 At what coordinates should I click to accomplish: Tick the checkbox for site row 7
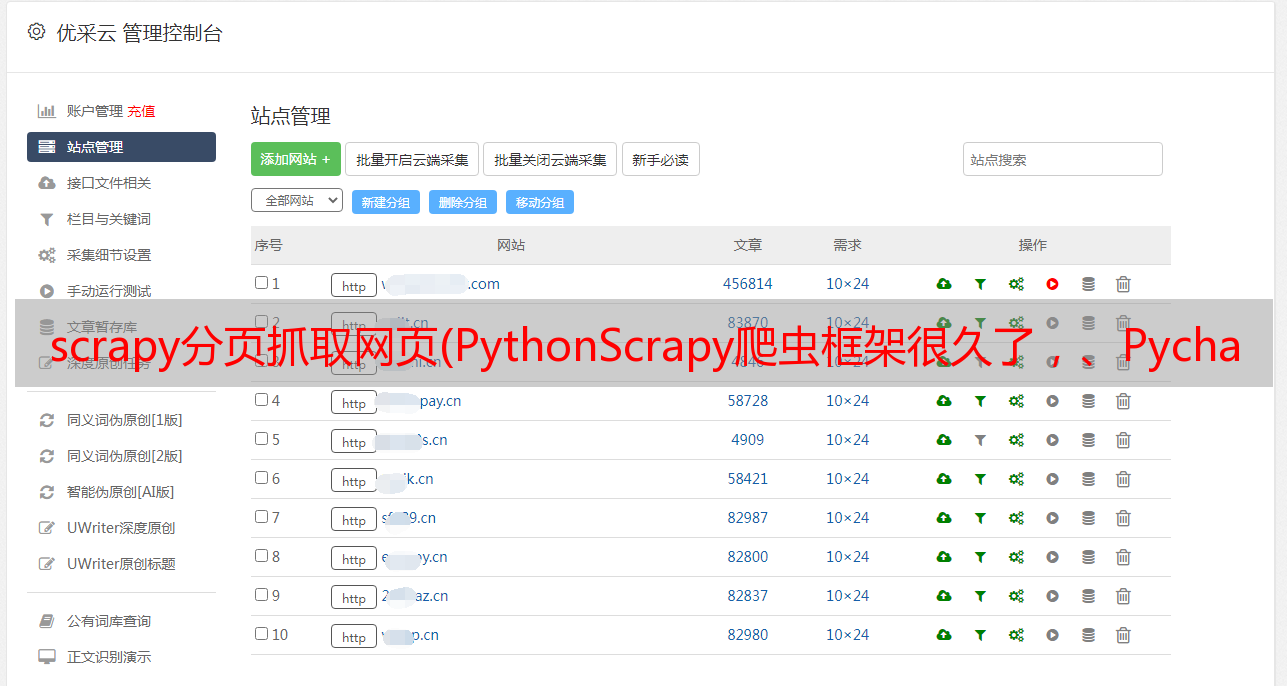pyautogui.click(x=261, y=517)
